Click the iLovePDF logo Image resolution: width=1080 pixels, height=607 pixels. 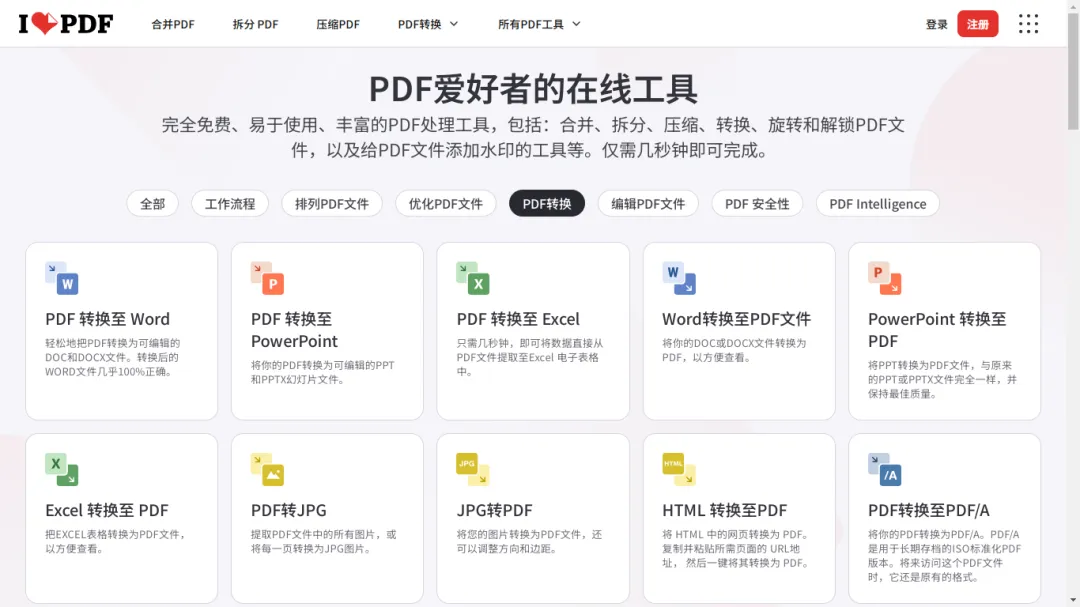(65, 24)
